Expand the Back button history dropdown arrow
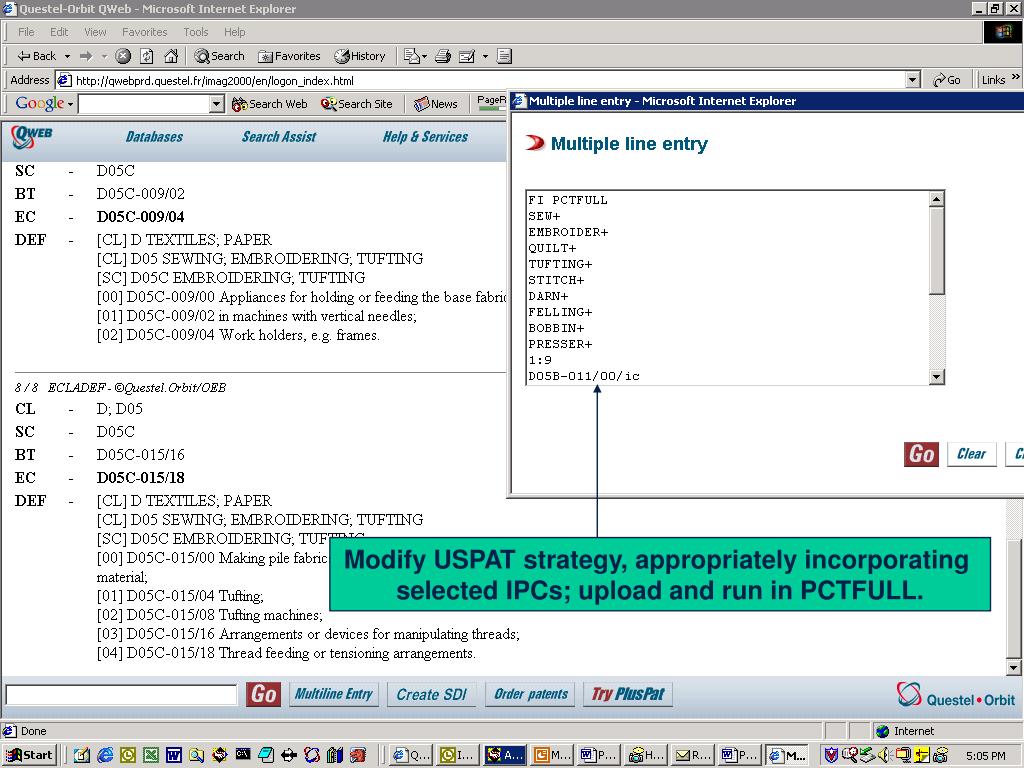 [x=67, y=57]
